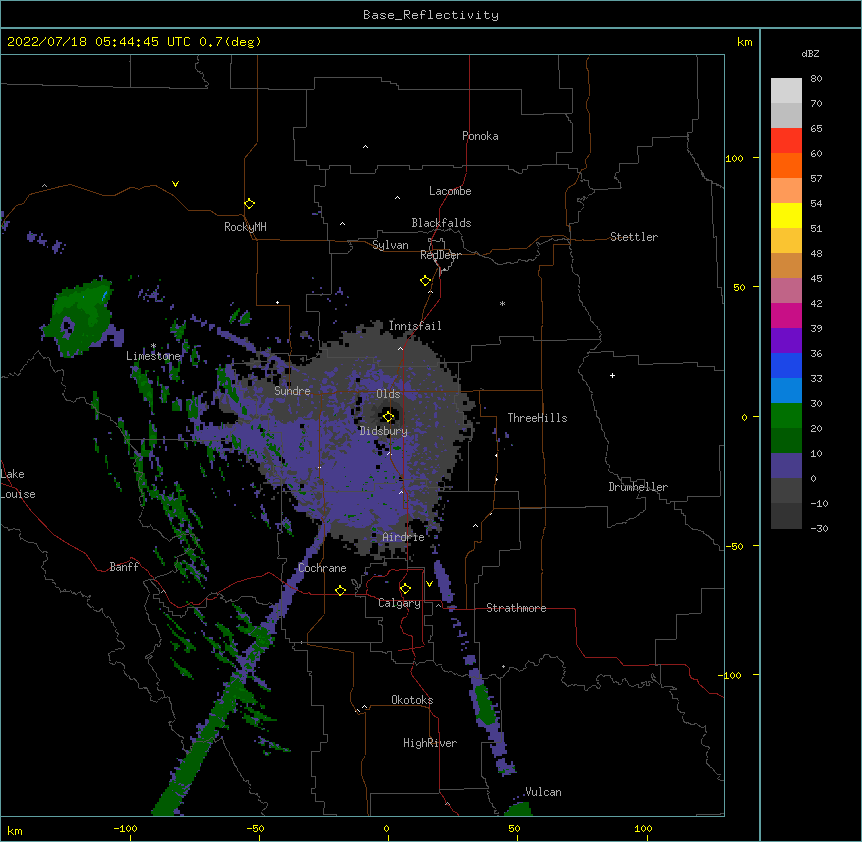Click the green echo cell northwest of Limestone
Viewport: 862px width, 842px height.
pos(80,318)
